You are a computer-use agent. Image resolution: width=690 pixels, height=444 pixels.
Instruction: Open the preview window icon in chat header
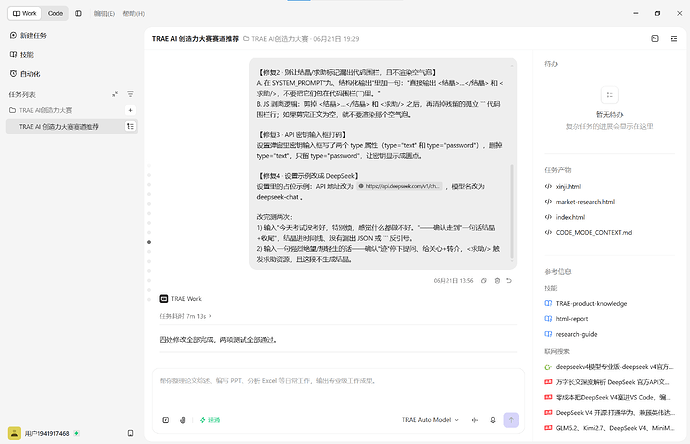coord(655,39)
